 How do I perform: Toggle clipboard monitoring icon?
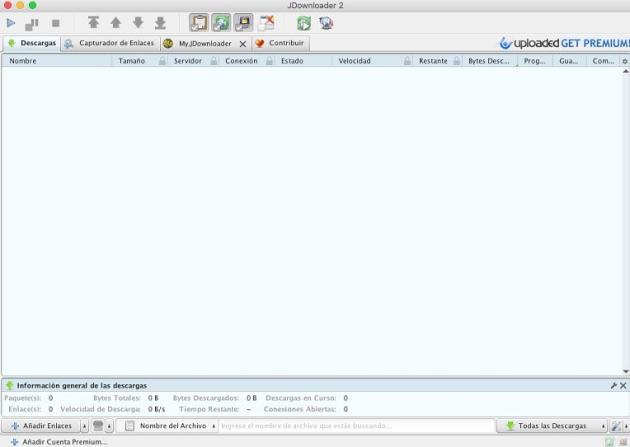click(x=199, y=22)
